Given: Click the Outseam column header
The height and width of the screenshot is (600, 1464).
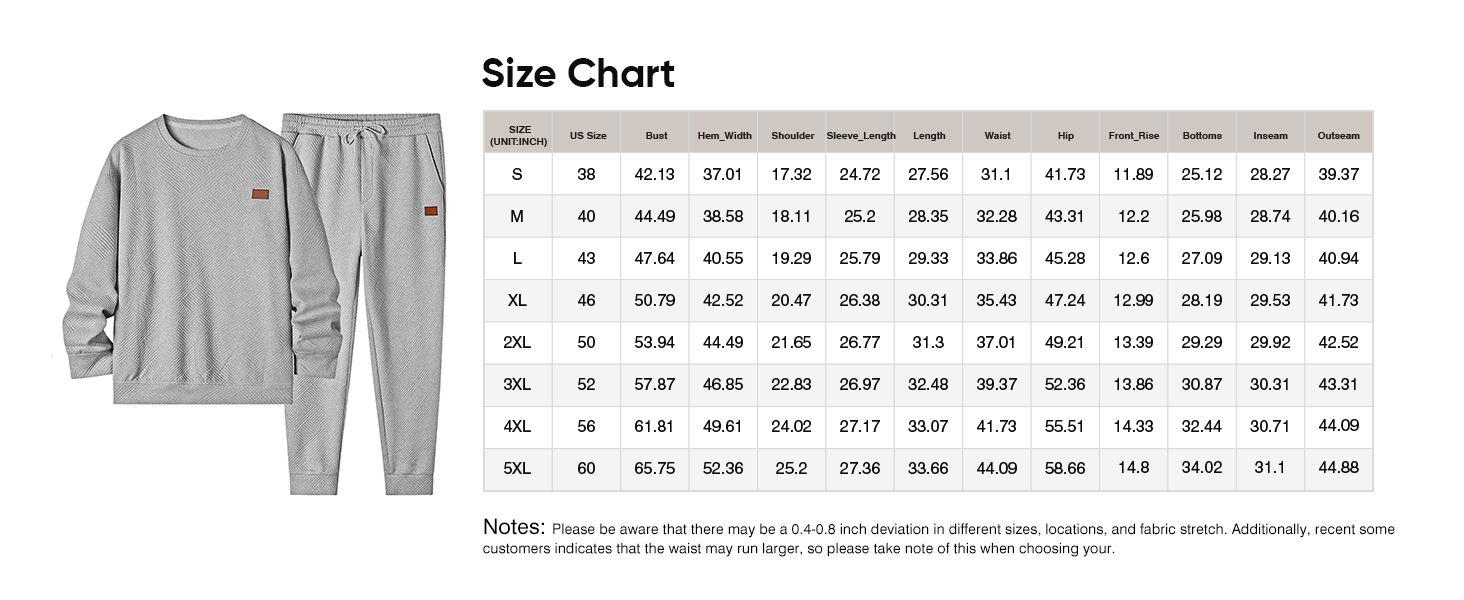Looking at the screenshot, I should pyautogui.click(x=1338, y=135).
